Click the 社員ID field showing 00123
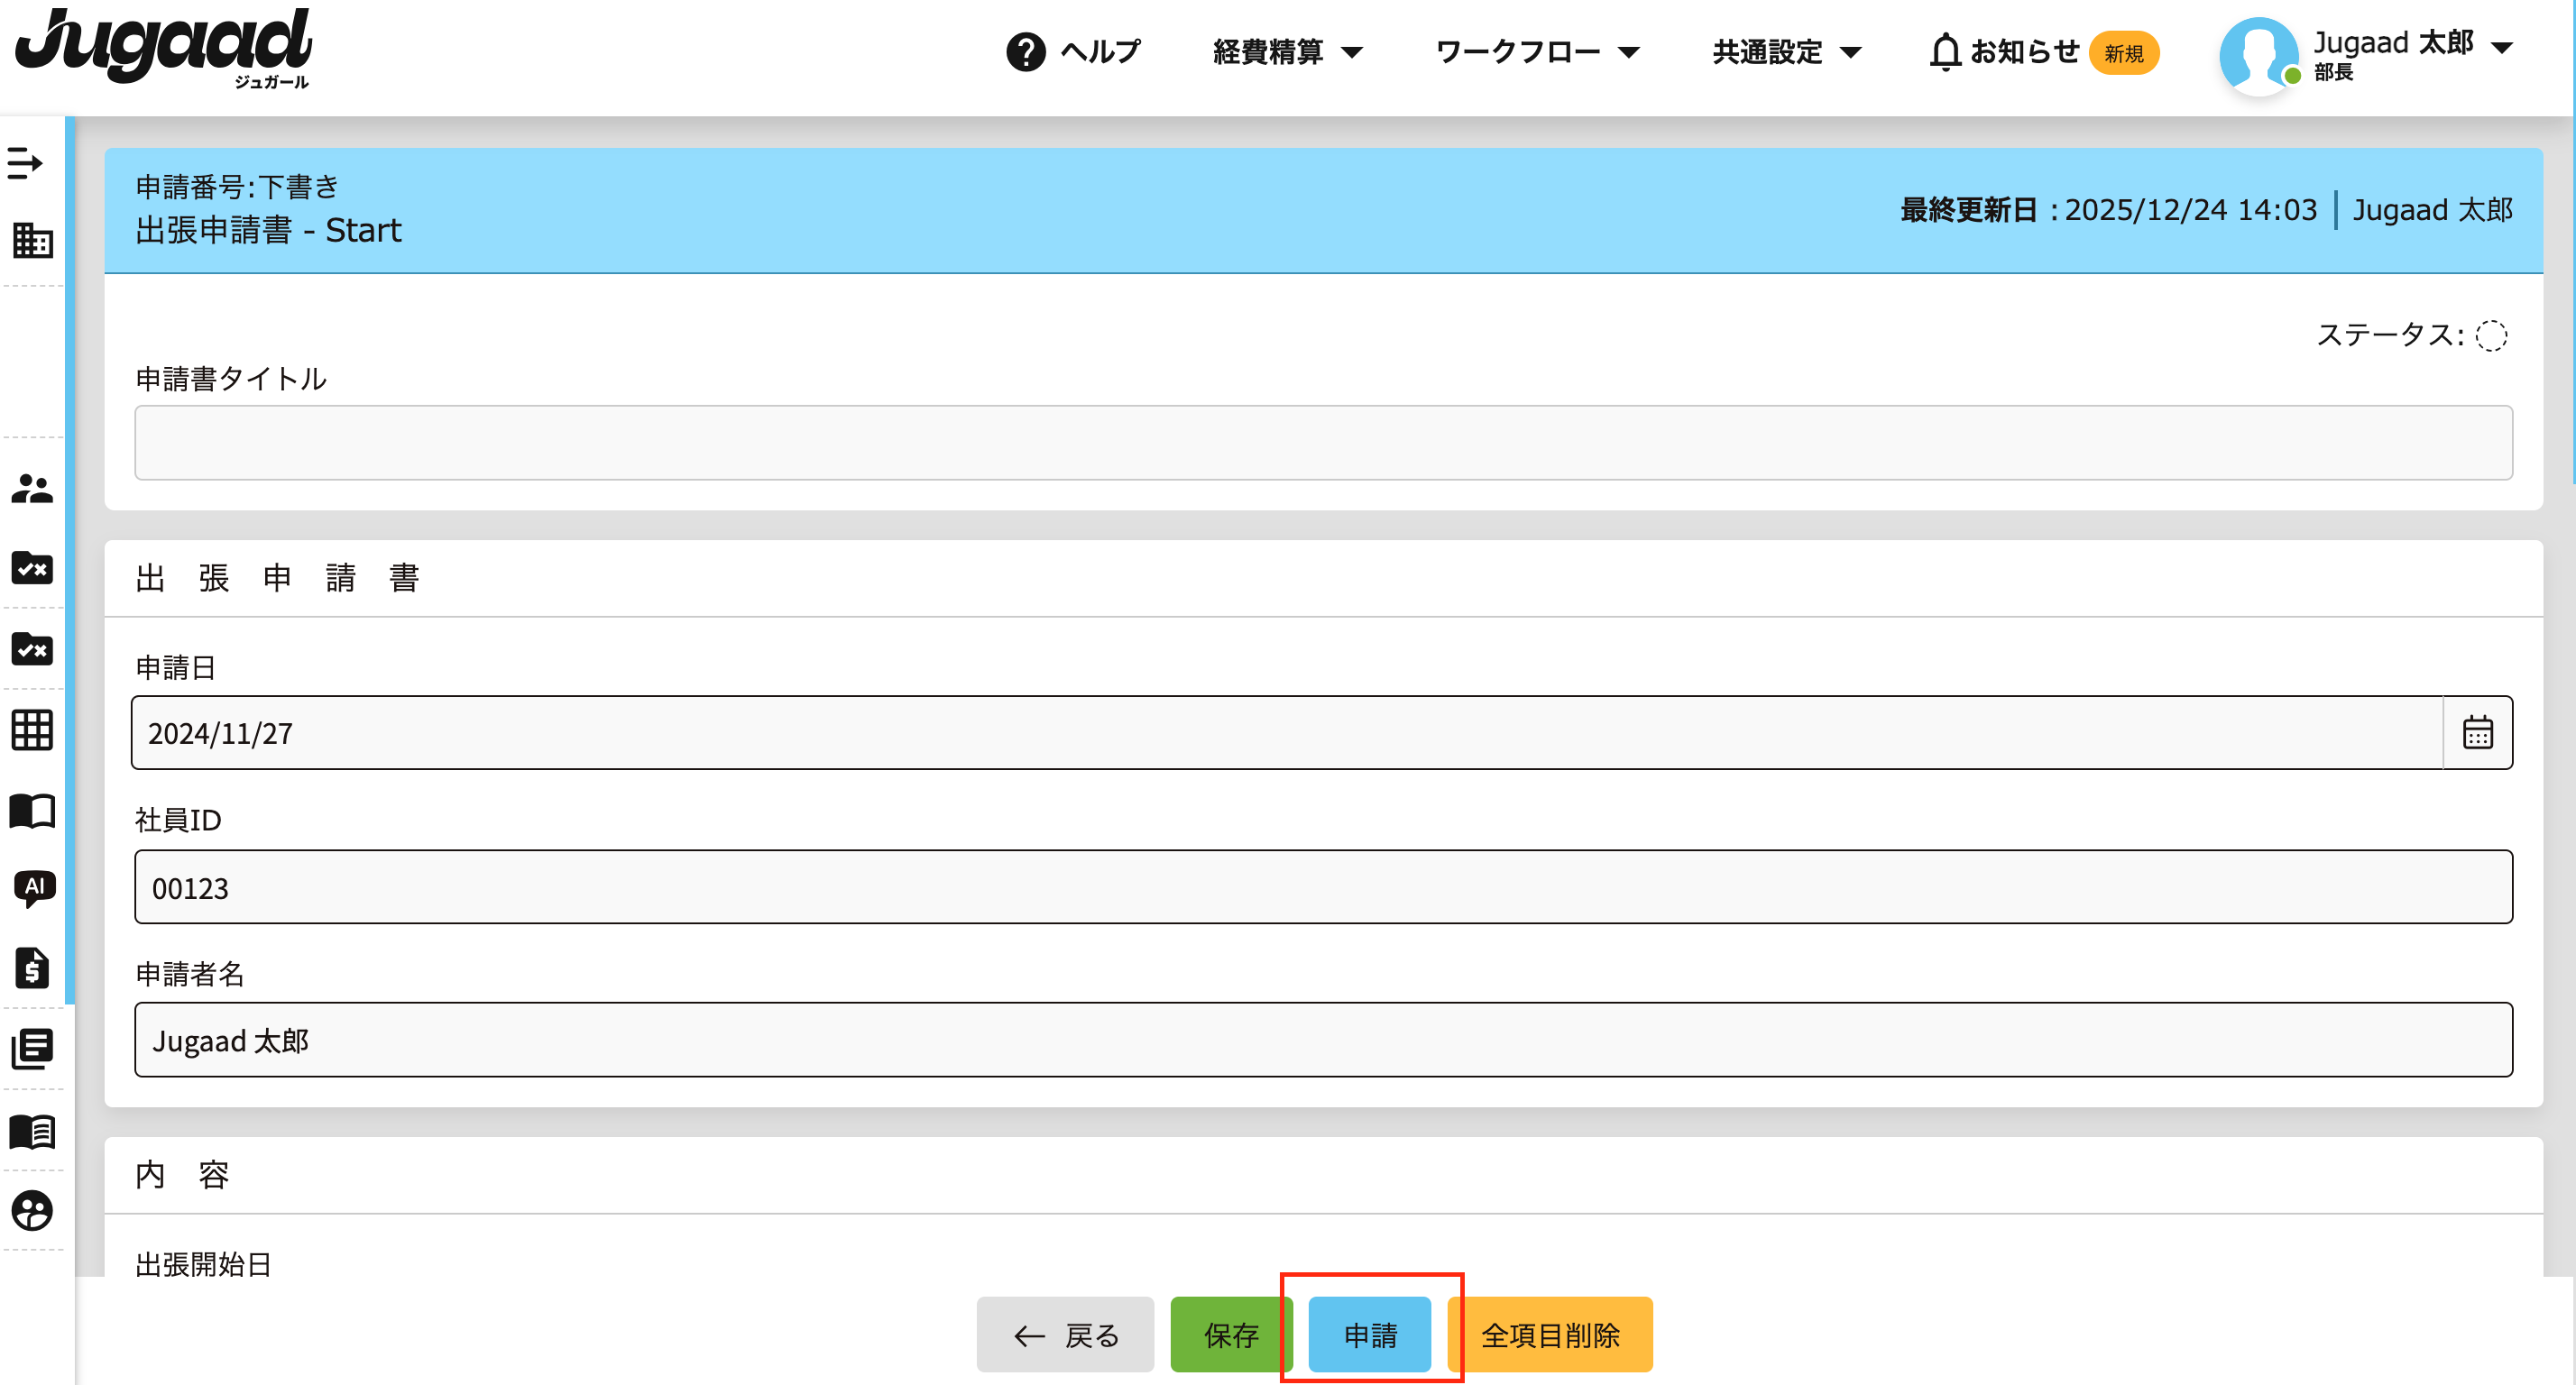The image size is (2576, 1385). click(x=1323, y=887)
